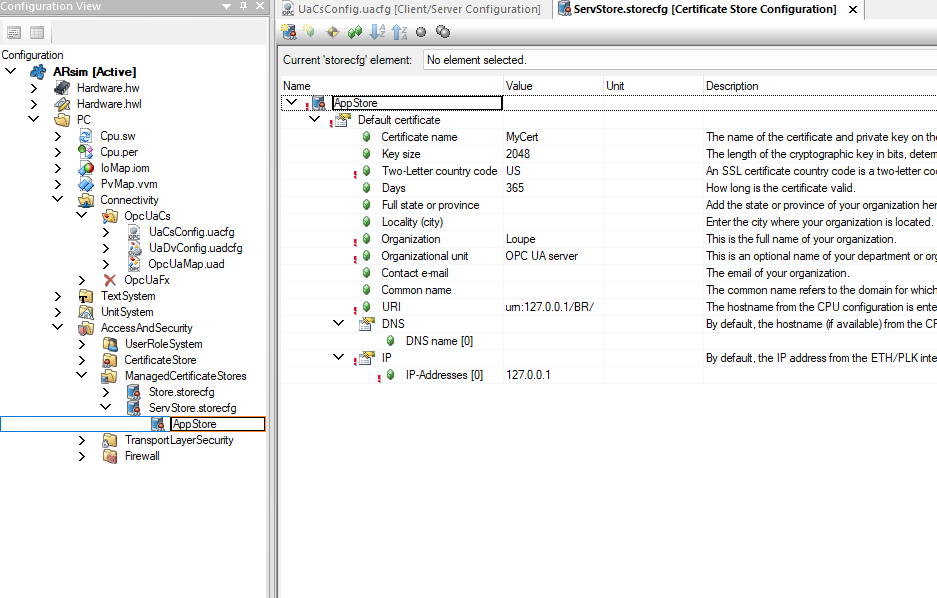Click the Organization value Loupe
This screenshot has width=937, height=598.
[x=520, y=239]
